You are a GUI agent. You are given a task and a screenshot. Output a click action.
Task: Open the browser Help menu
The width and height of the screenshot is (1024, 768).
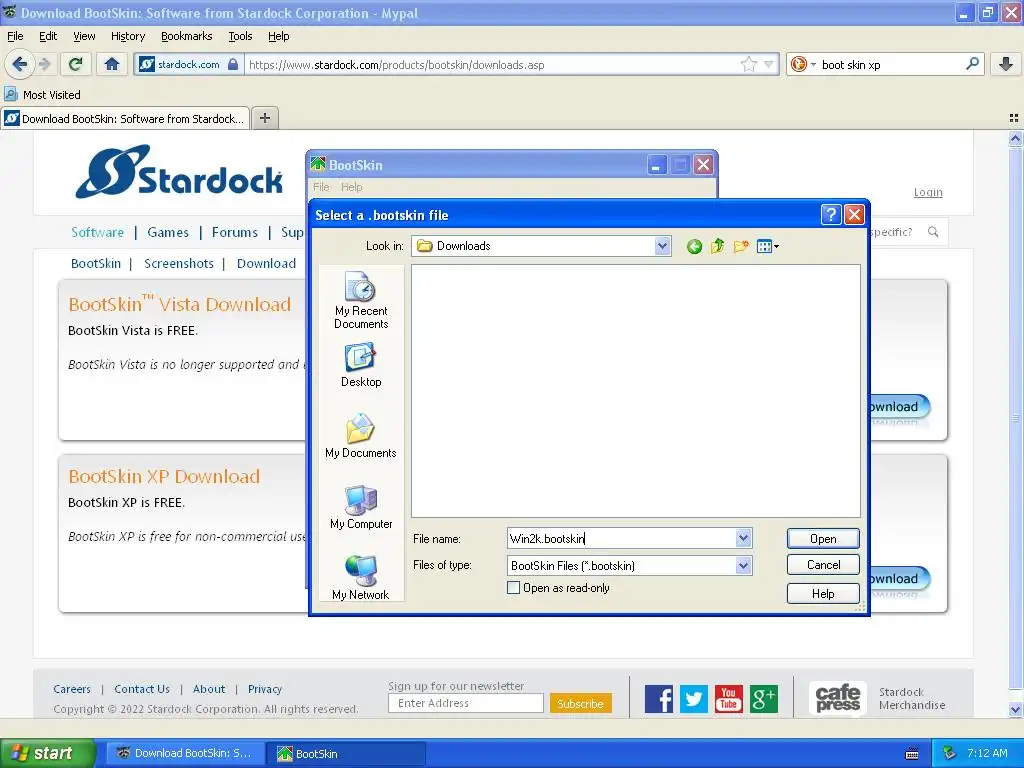[x=279, y=36]
